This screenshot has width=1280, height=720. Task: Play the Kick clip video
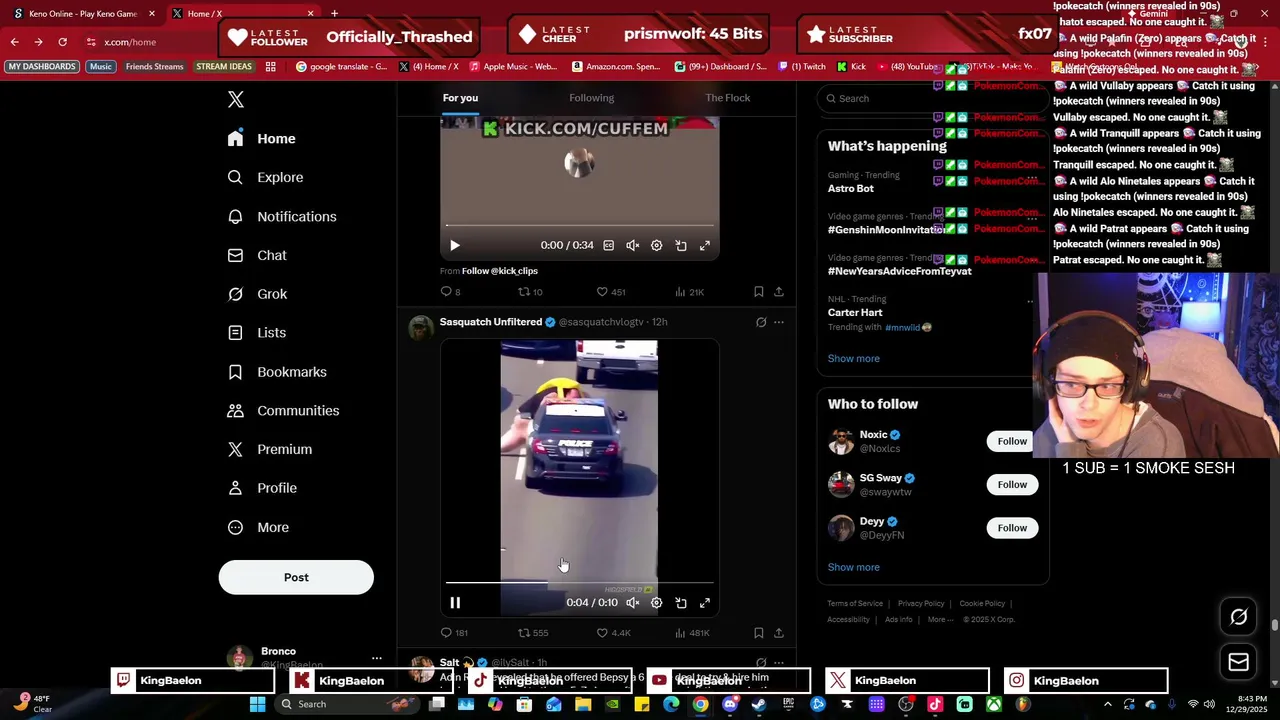[454, 245]
